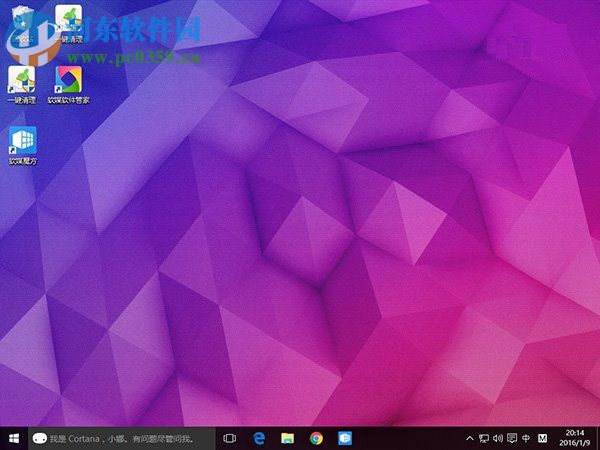Select the 一键清理 shortcut beside 软媒软件管家
The height and width of the screenshot is (450, 600).
point(22,85)
